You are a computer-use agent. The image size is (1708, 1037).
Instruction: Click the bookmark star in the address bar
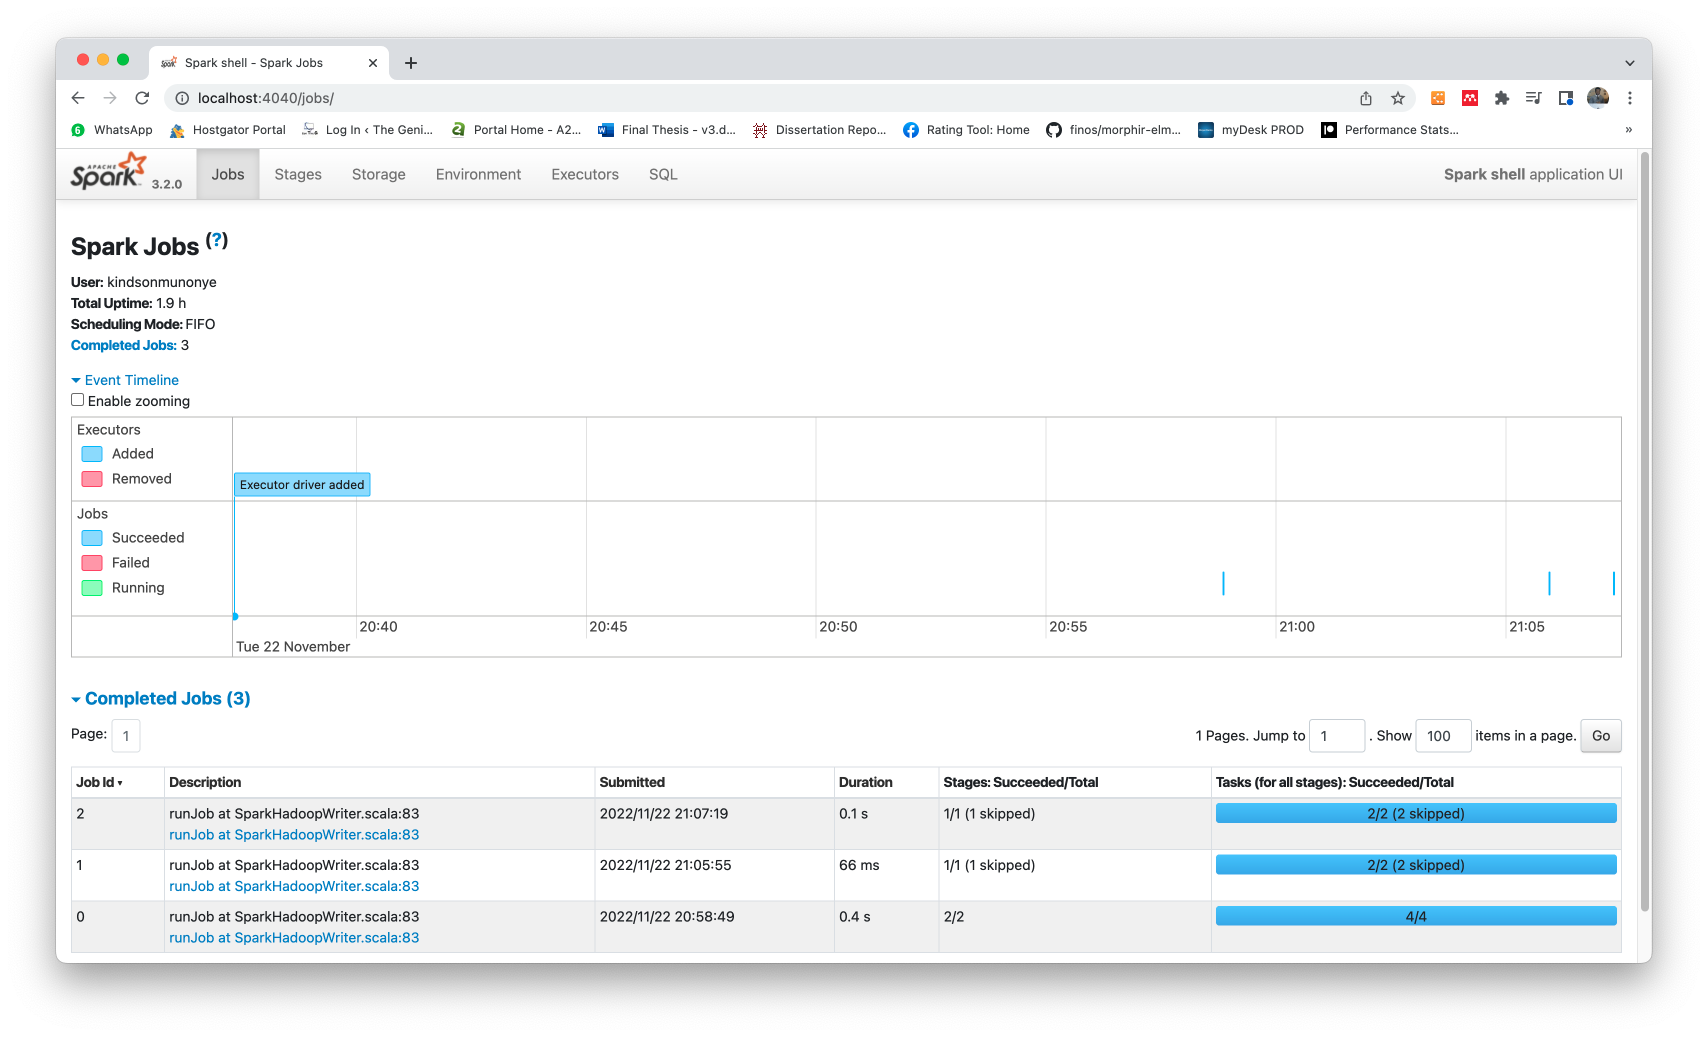coord(1398,98)
